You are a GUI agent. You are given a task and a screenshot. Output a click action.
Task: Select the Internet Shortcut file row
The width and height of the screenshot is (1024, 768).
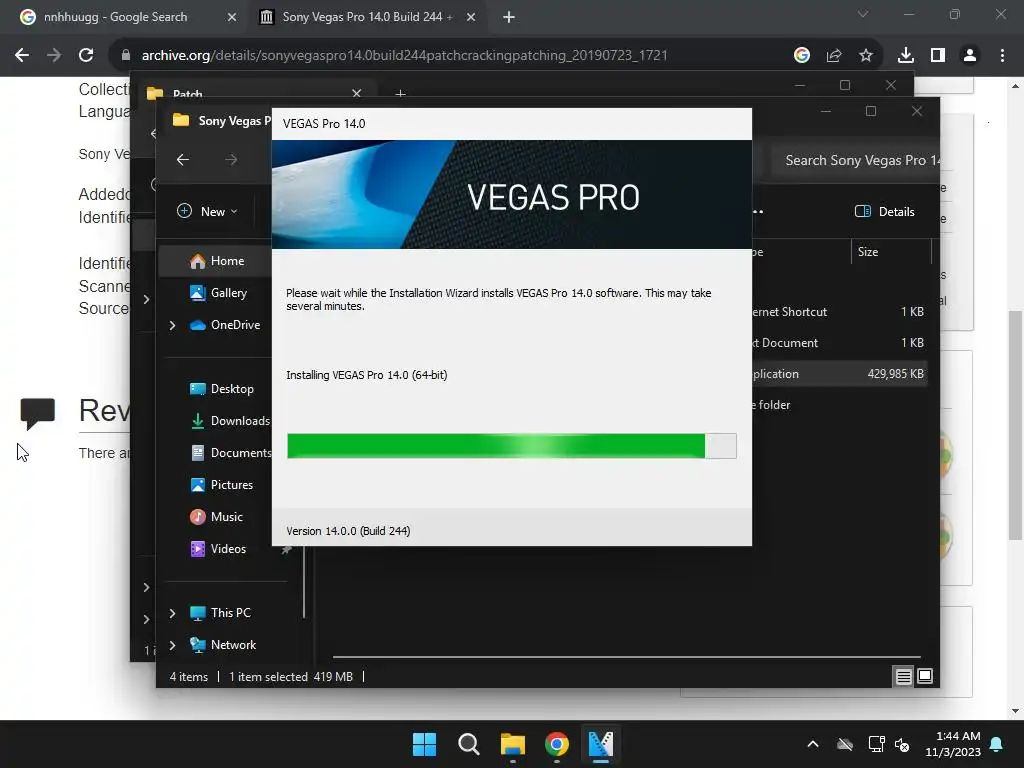839,312
